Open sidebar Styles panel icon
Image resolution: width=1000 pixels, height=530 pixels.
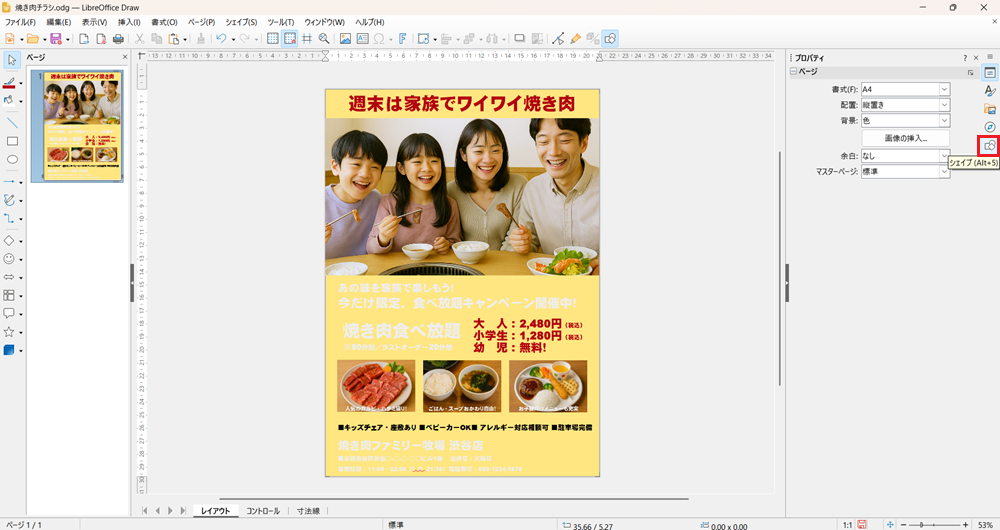(990, 91)
